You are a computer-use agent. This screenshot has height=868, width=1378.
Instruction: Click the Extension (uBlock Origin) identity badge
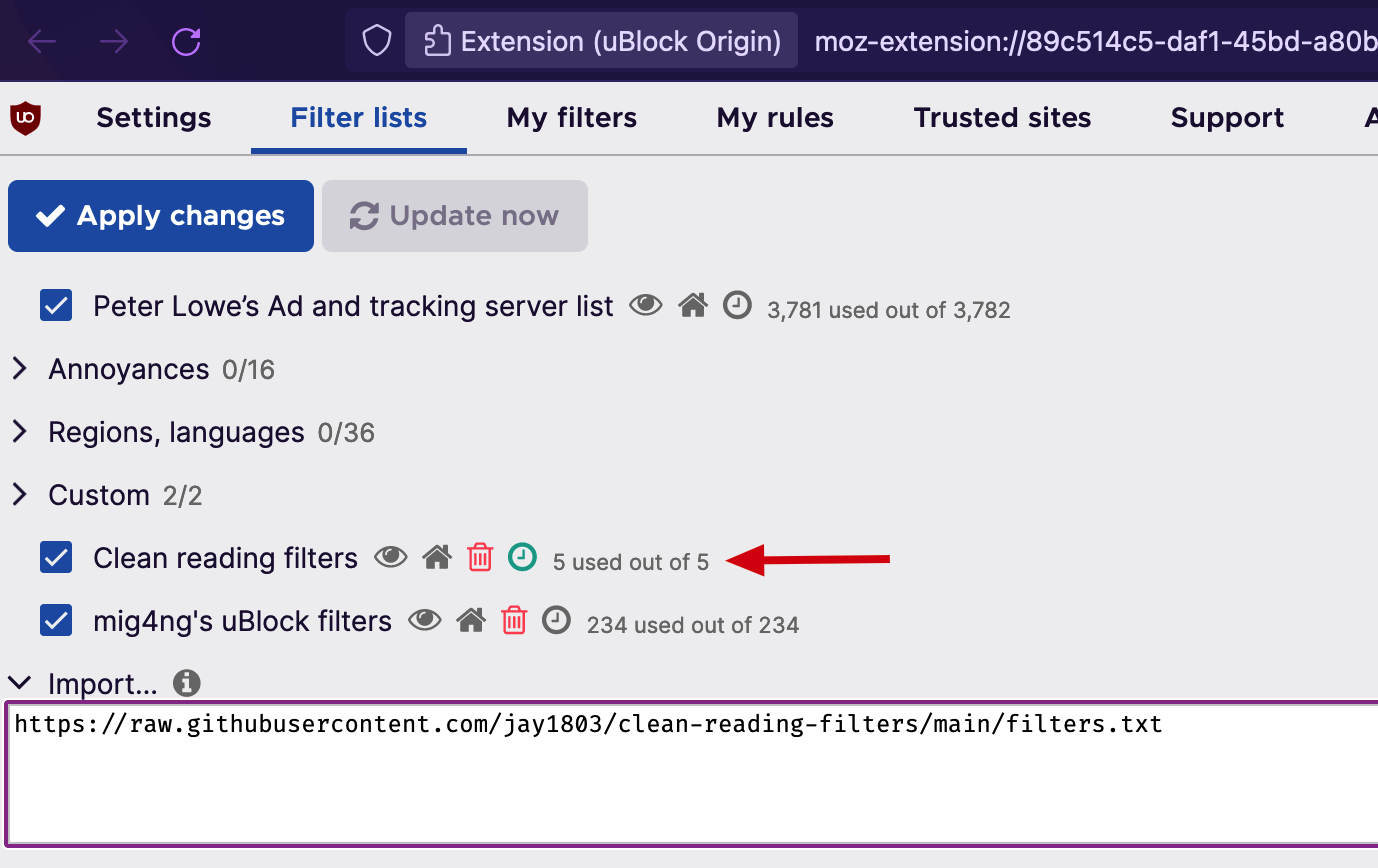tap(601, 41)
